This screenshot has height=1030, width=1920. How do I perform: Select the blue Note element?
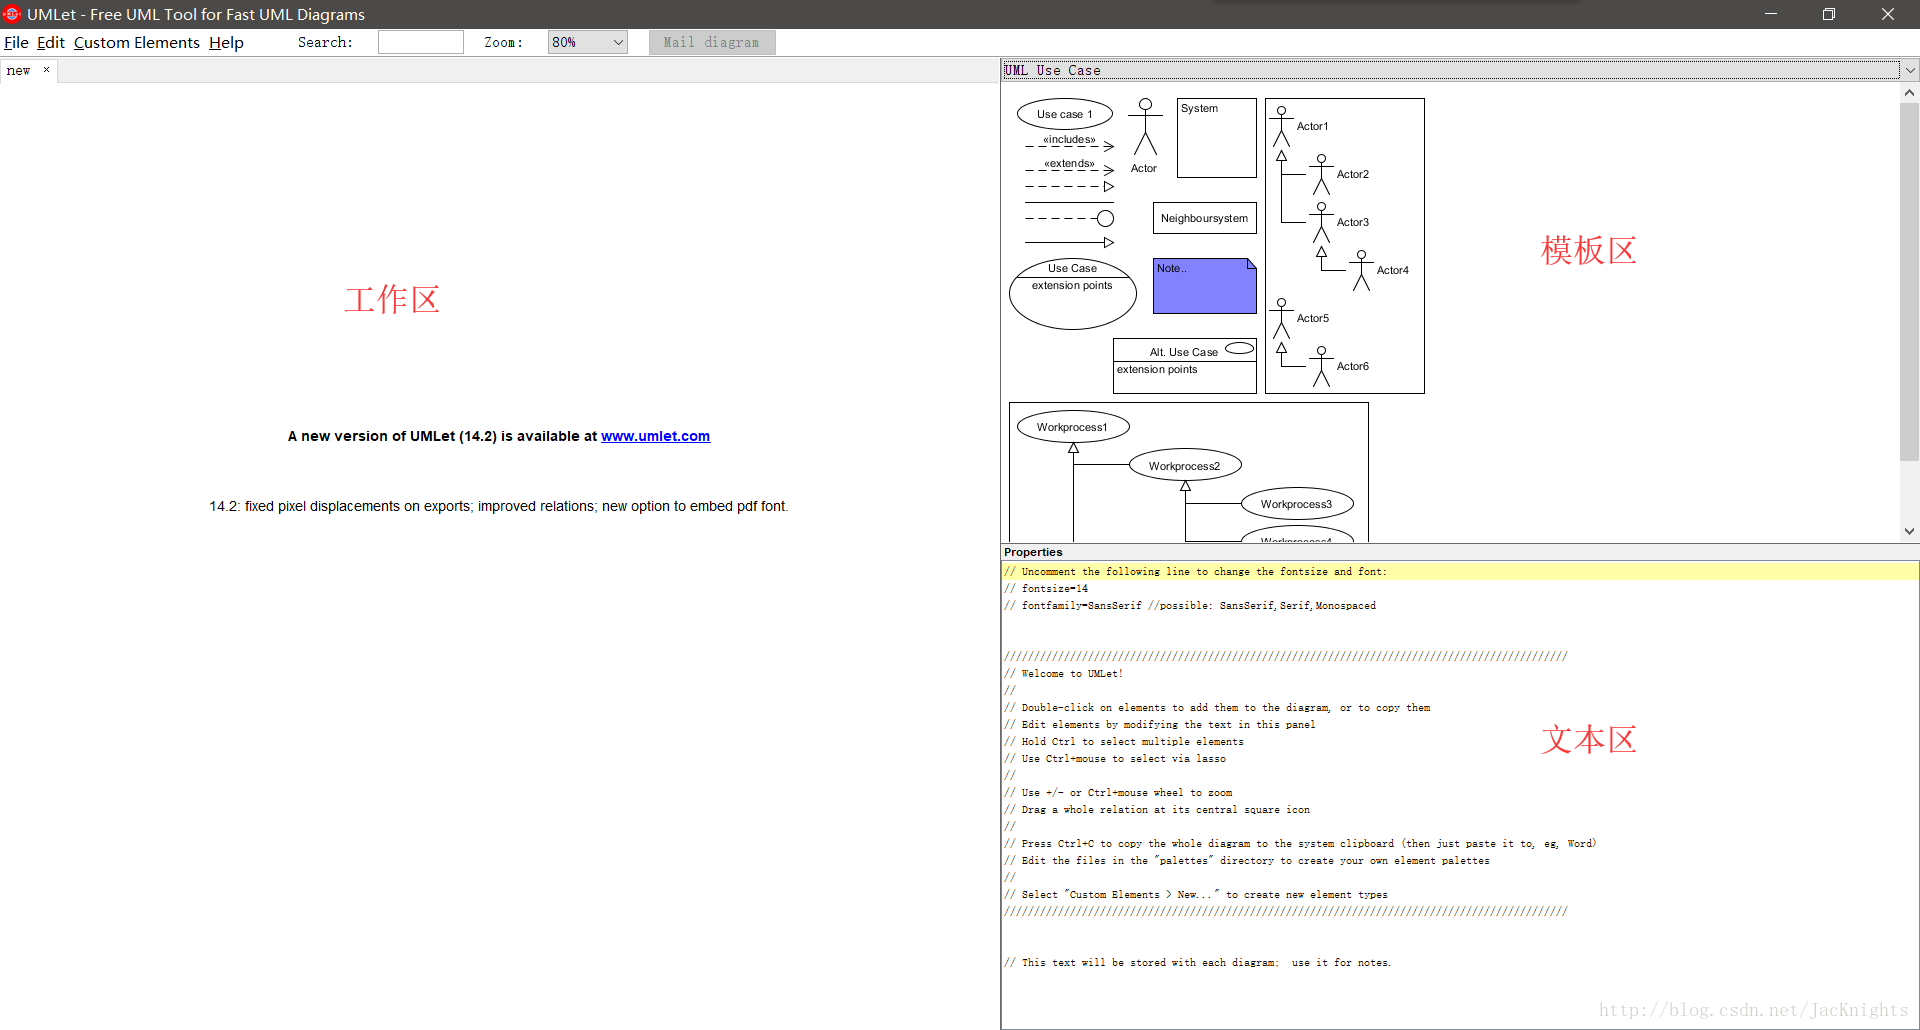1205,286
